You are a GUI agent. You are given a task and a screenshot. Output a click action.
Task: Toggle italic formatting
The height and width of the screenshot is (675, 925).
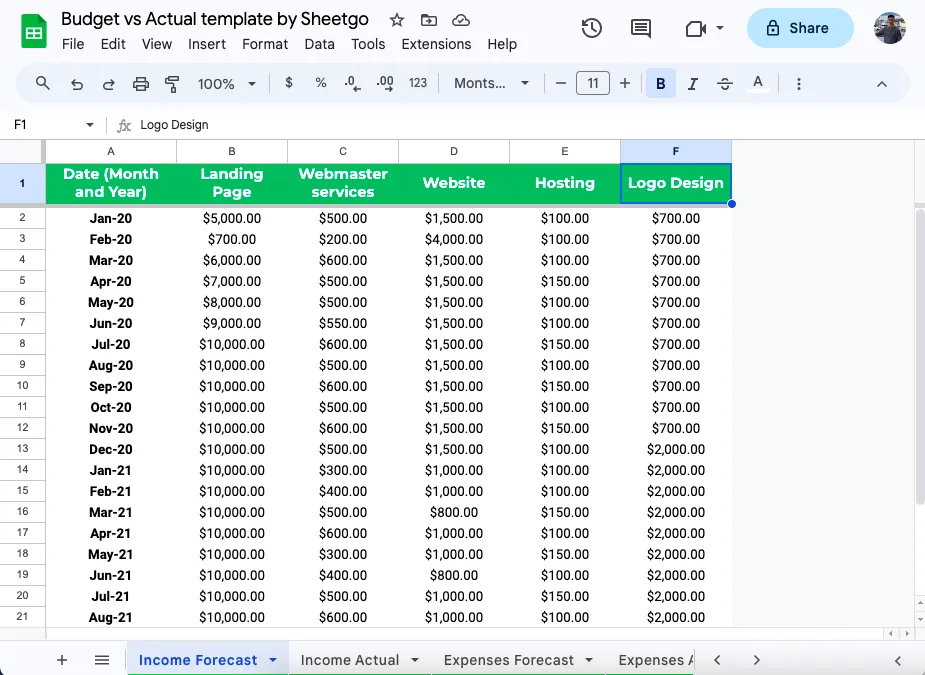click(x=693, y=84)
